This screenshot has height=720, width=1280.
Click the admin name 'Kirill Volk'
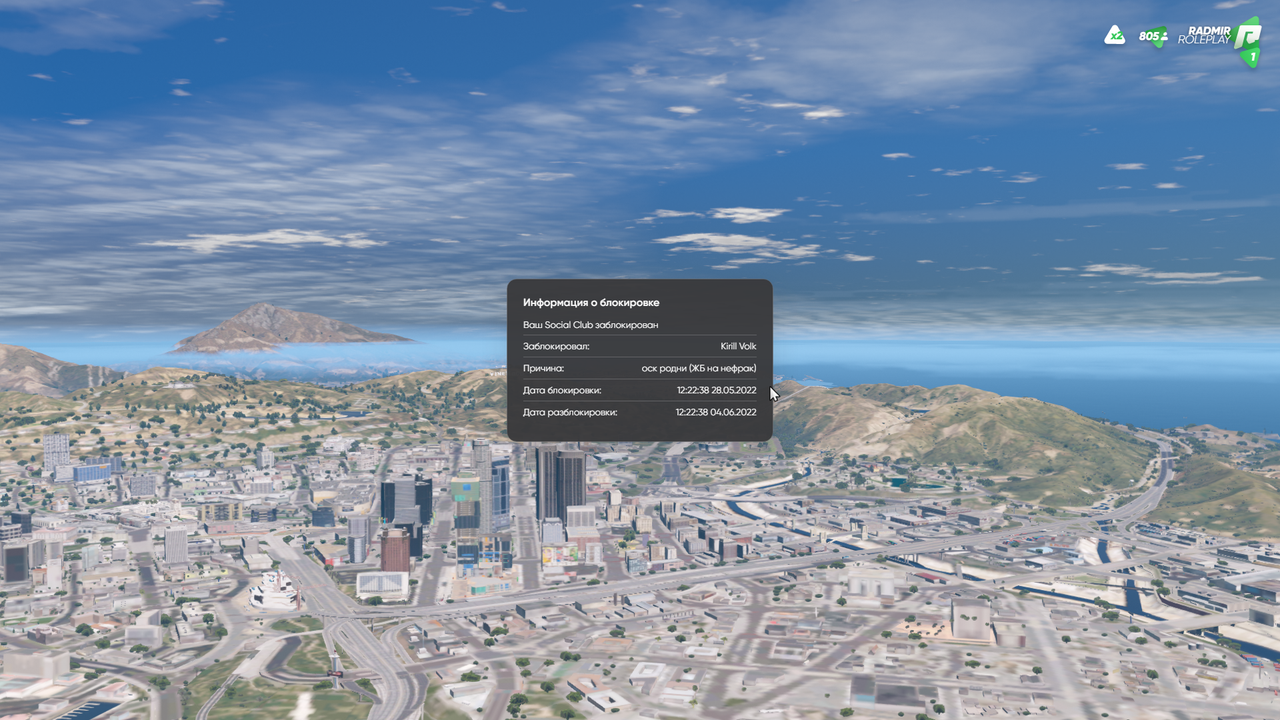738,346
